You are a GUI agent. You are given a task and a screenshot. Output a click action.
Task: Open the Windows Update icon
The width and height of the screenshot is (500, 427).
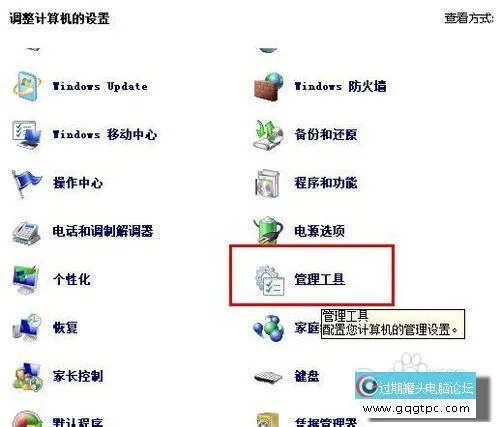tap(27, 86)
